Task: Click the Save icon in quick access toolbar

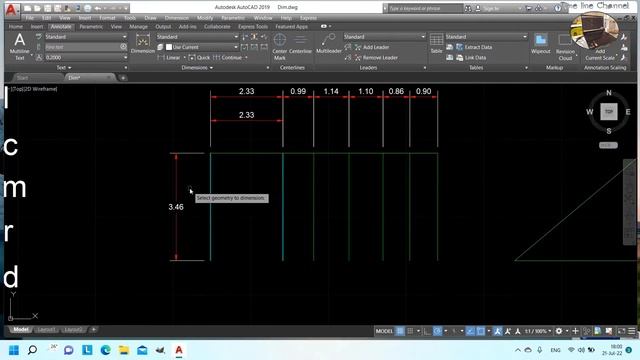Action: tap(47, 8)
